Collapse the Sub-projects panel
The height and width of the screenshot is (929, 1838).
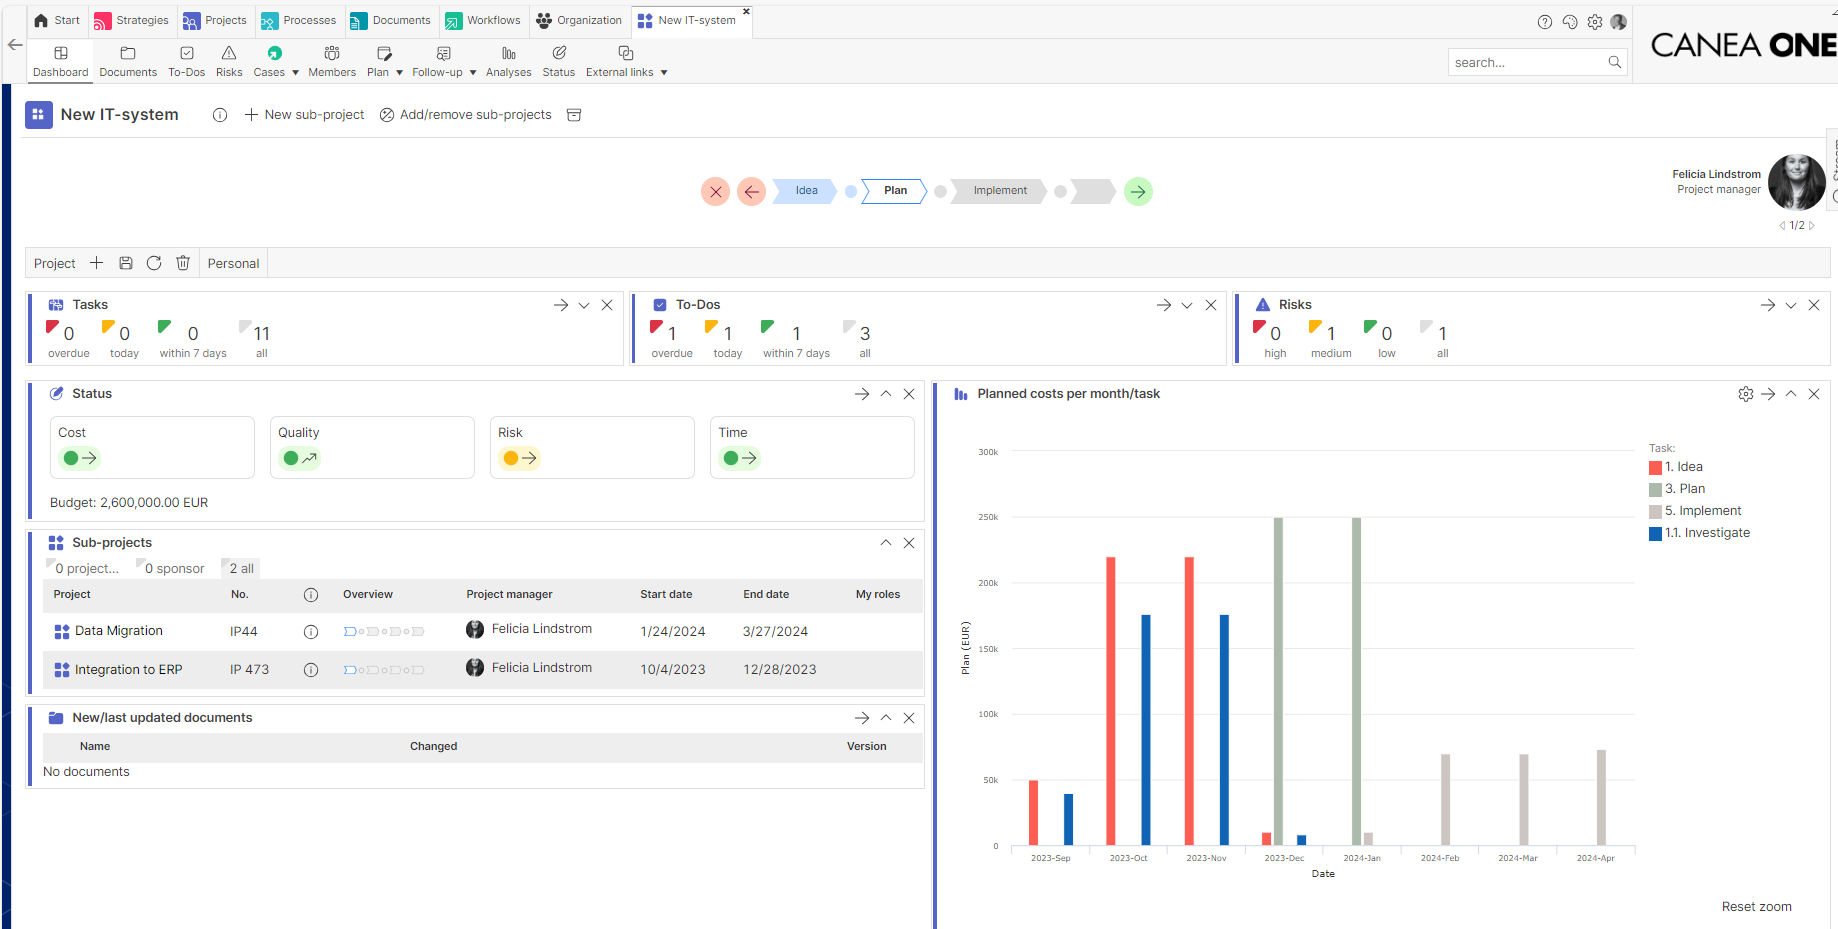886,543
